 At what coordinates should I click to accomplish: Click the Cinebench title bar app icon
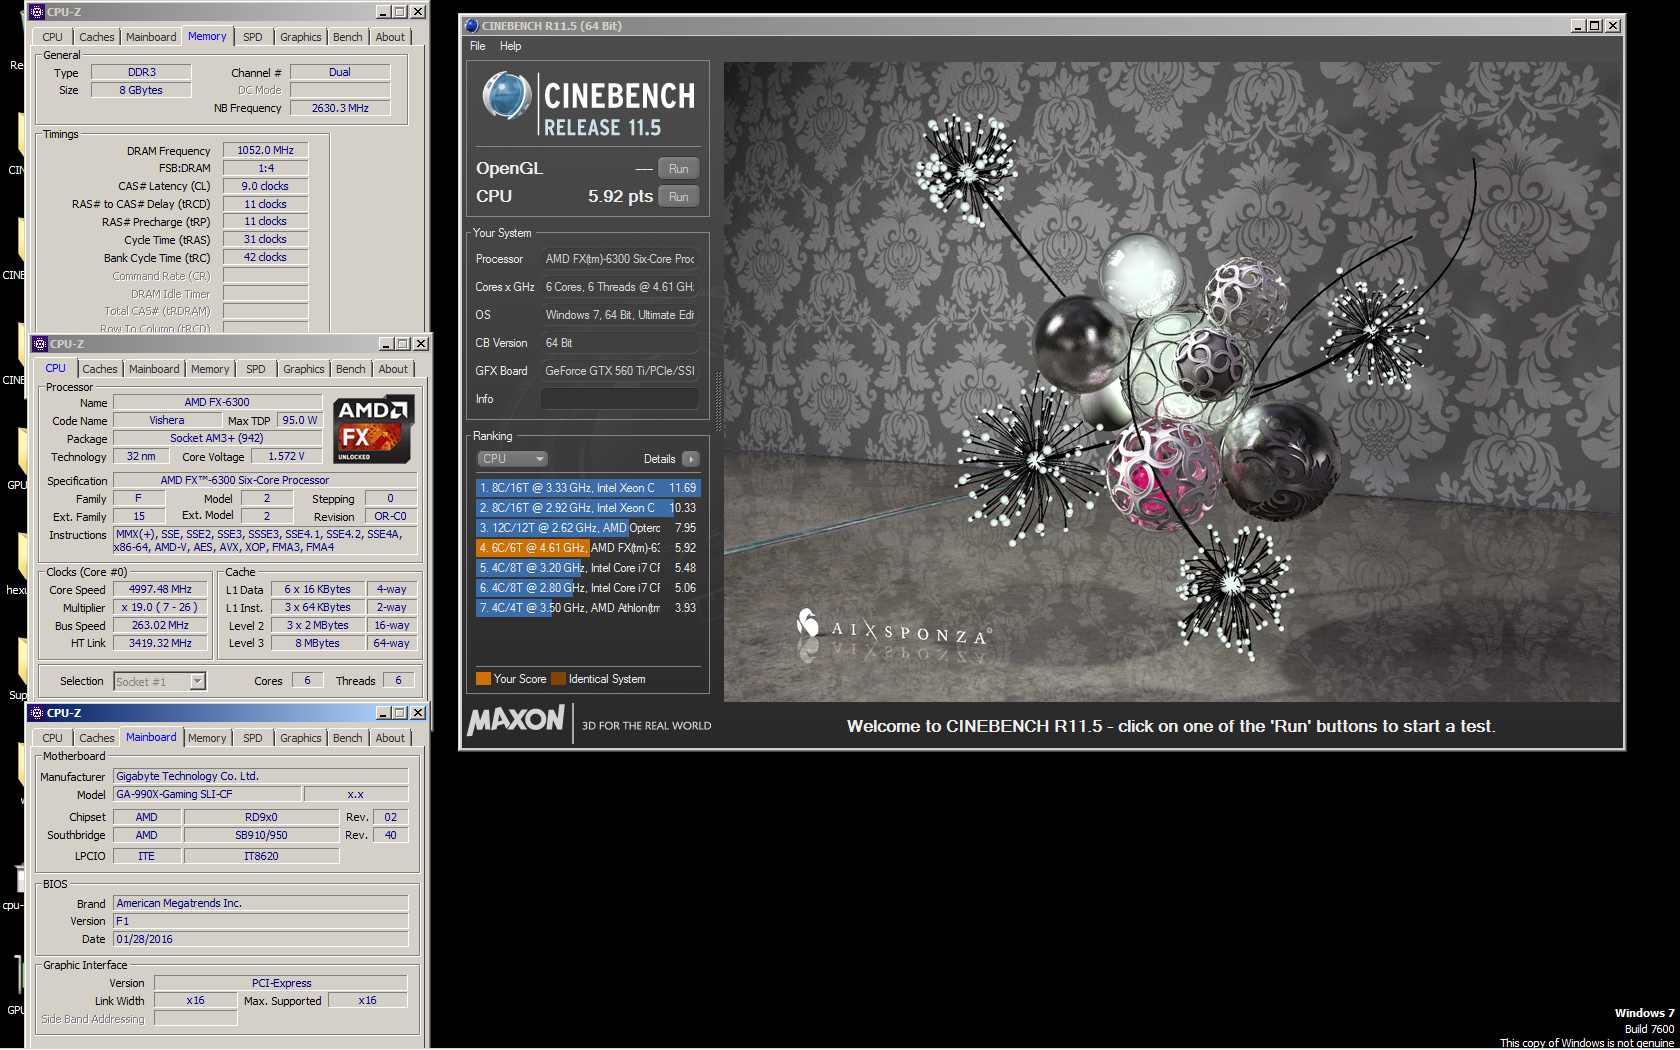[472, 26]
